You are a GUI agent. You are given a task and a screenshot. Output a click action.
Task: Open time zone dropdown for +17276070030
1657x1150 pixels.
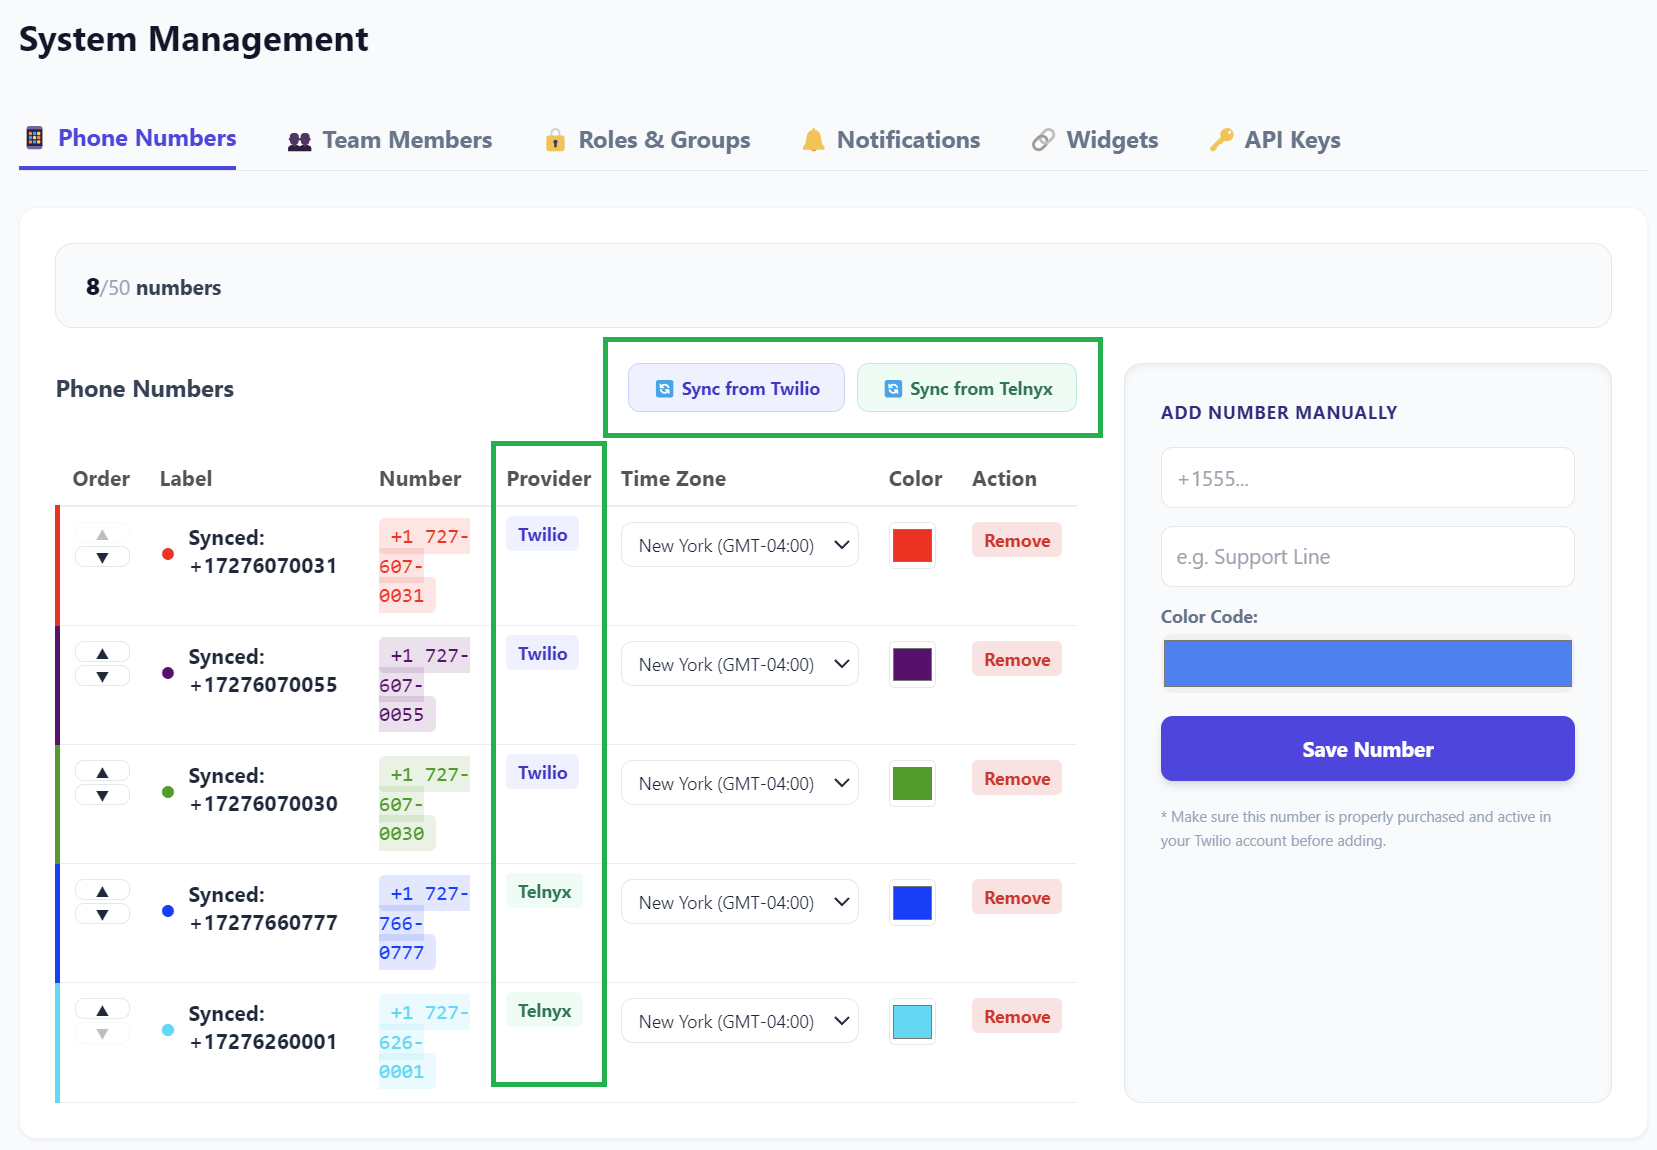740,783
